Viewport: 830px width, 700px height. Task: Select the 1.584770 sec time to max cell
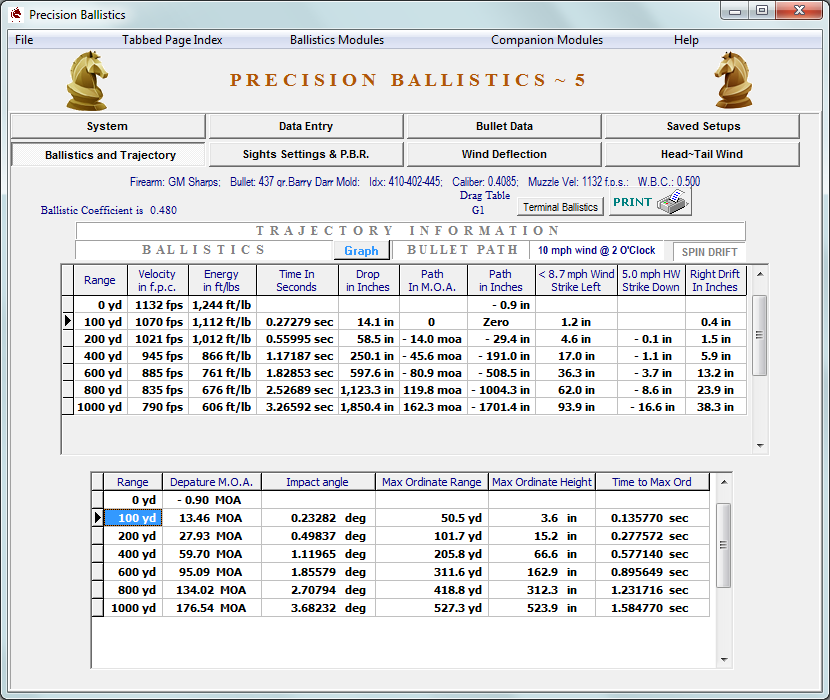[x=652, y=608]
